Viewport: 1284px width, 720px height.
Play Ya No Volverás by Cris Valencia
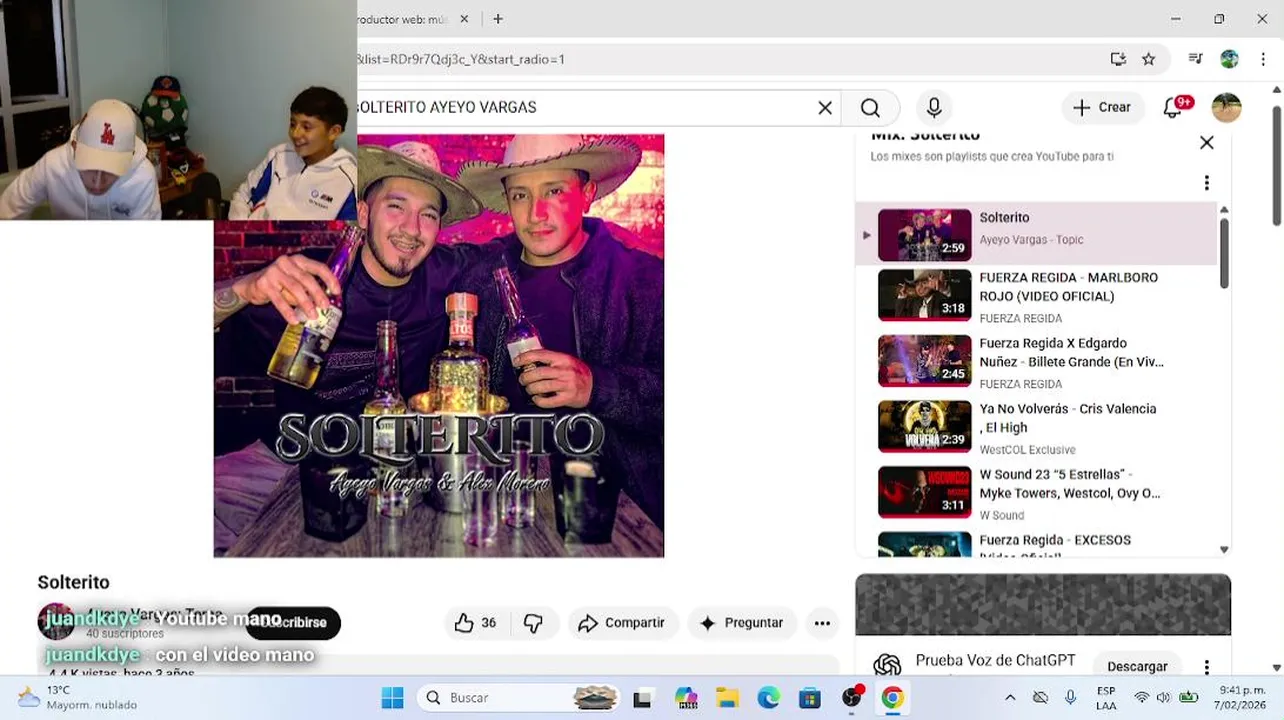pos(1036,428)
